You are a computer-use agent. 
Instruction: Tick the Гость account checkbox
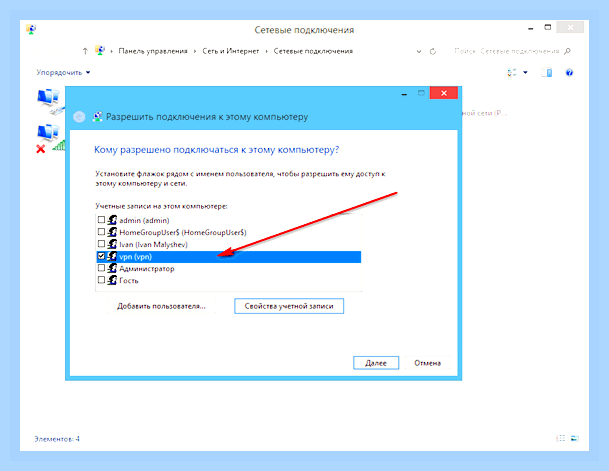pyautogui.click(x=101, y=280)
